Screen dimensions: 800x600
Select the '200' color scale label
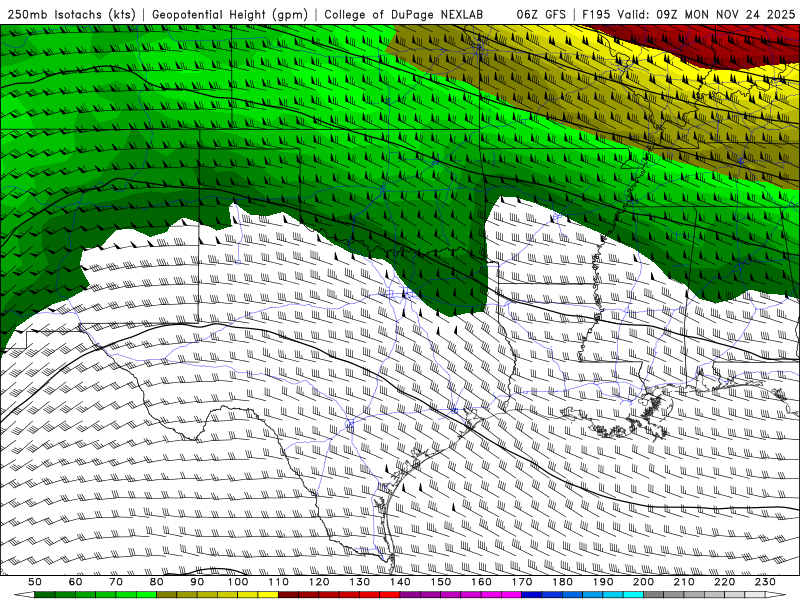(x=643, y=582)
